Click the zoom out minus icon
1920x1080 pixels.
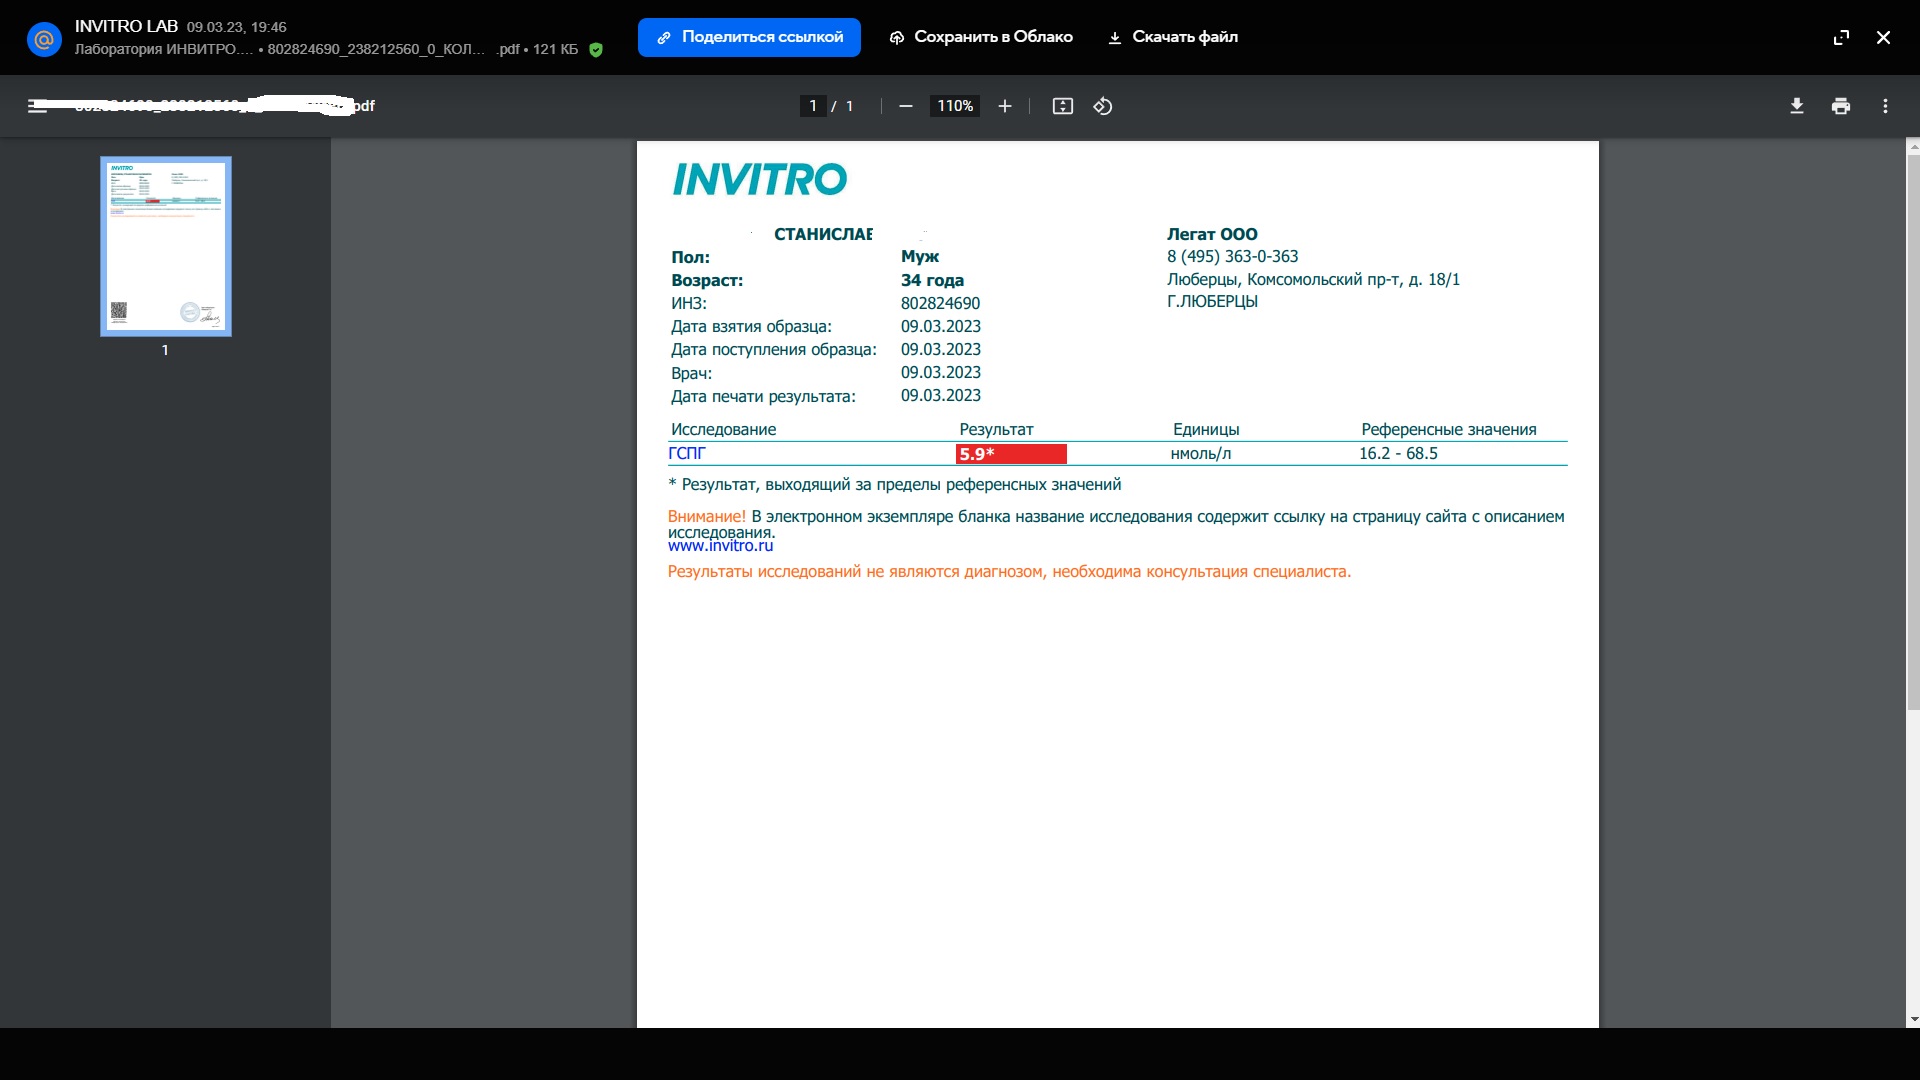[x=905, y=106]
